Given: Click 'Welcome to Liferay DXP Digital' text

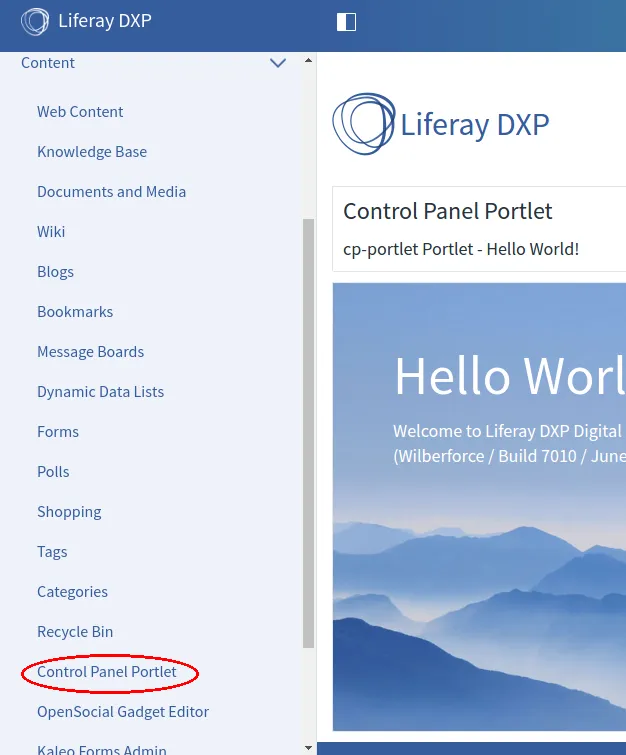Looking at the screenshot, I should pos(508,431).
